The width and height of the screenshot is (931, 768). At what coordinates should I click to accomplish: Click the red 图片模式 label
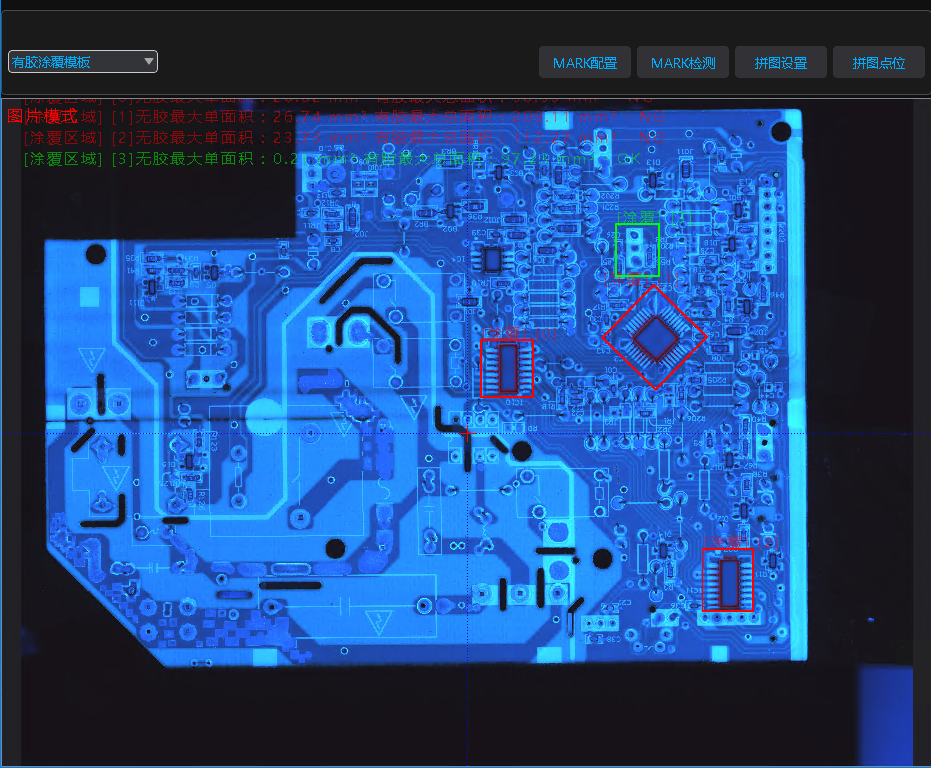tap(40, 116)
